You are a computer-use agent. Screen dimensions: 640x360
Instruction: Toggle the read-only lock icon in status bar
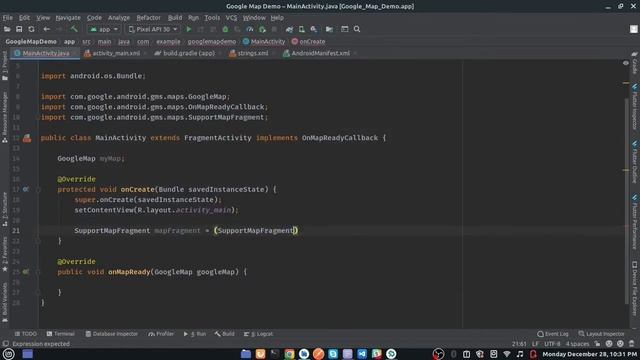(598, 344)
